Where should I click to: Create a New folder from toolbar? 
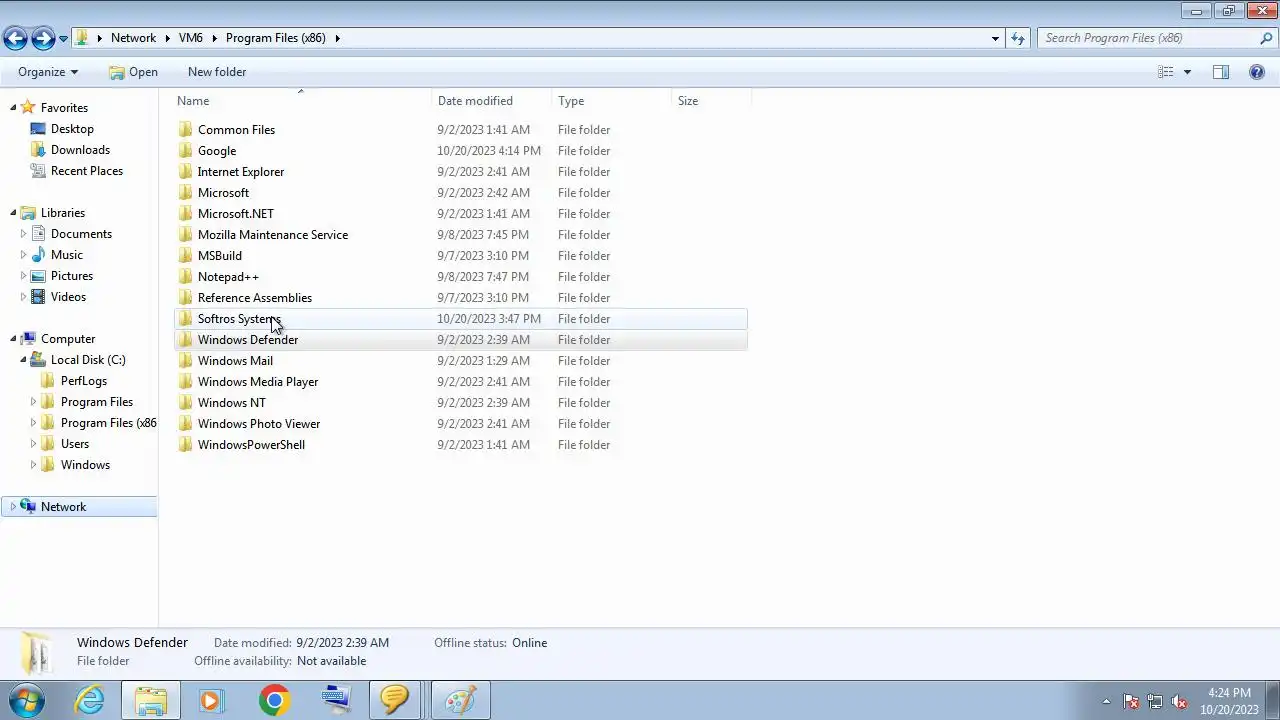tap(217, 72)
